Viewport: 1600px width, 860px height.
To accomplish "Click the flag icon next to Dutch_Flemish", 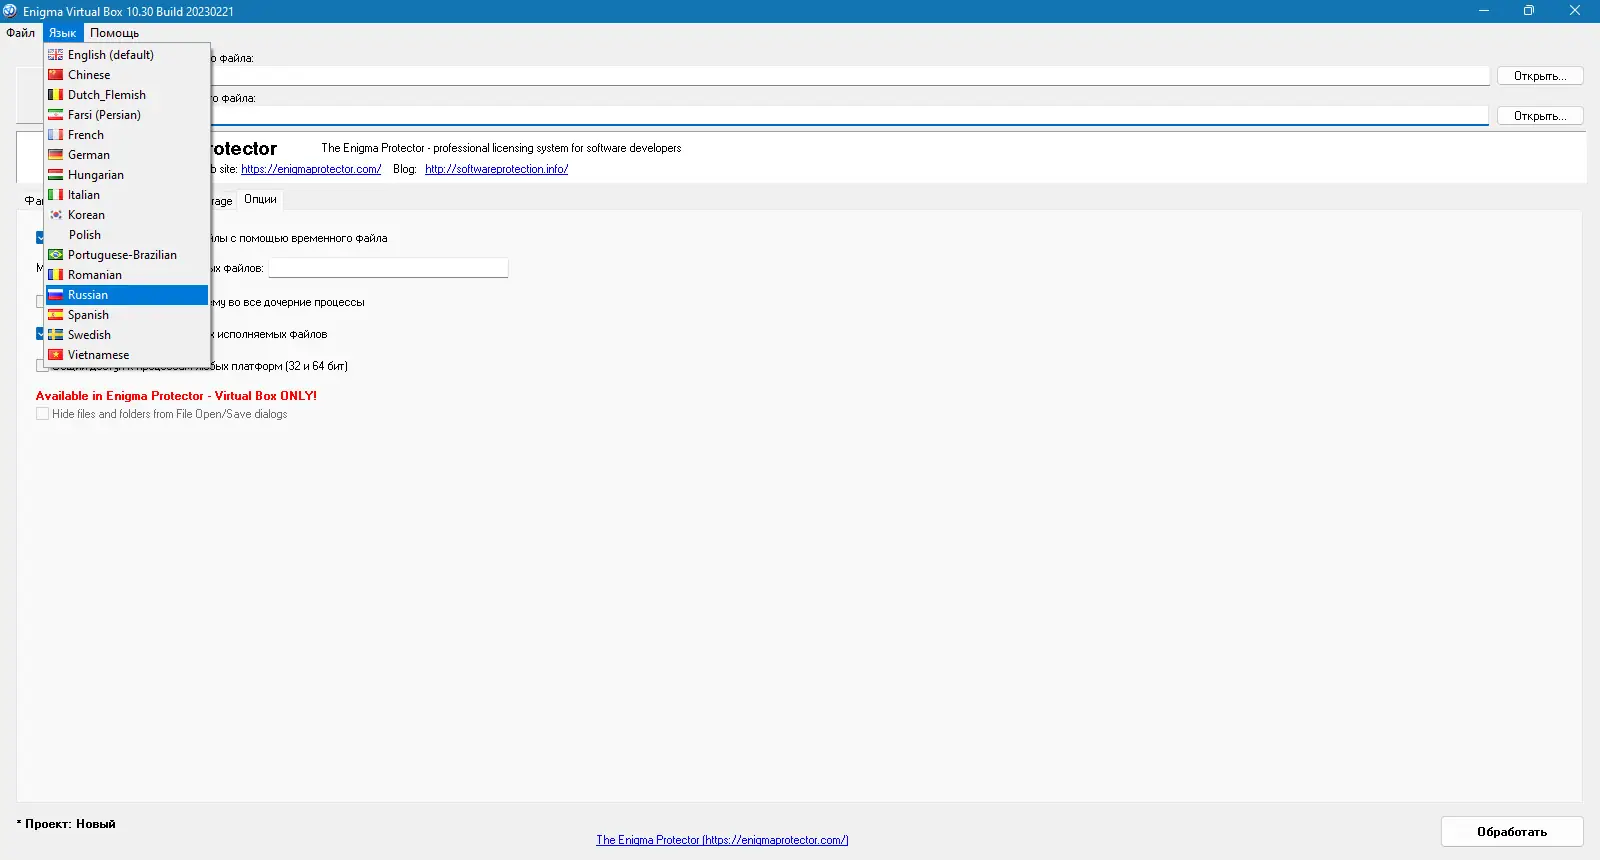I will click(56, 95).
